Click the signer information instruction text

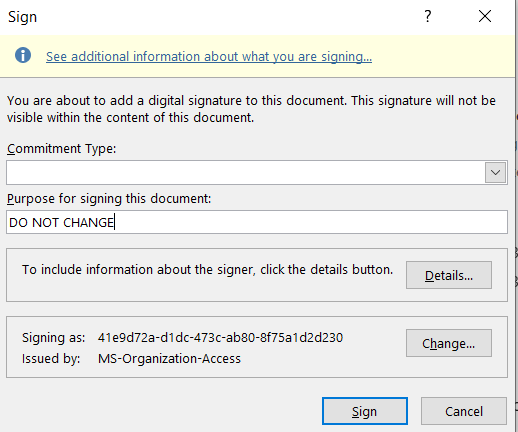click(x=207, y=269)
